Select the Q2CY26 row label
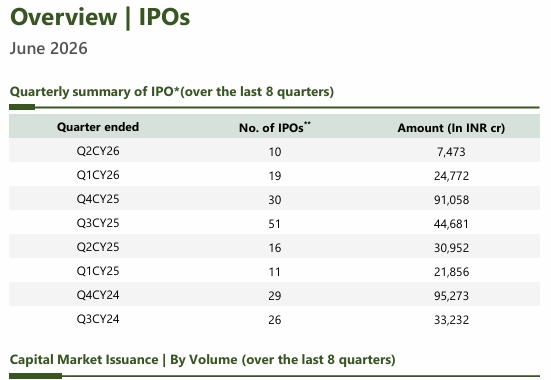The height and width of the screenshot is (380, 551). (x=98, y=151)
